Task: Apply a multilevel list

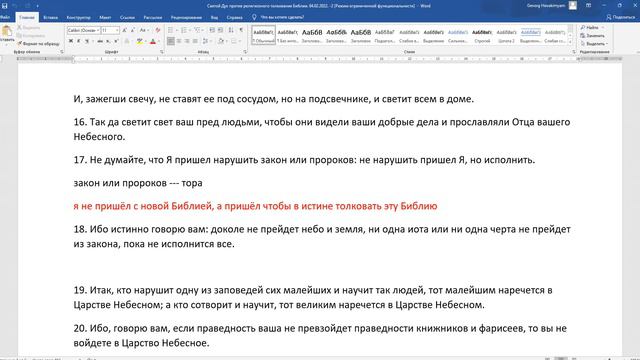Action: coord(197,30)
